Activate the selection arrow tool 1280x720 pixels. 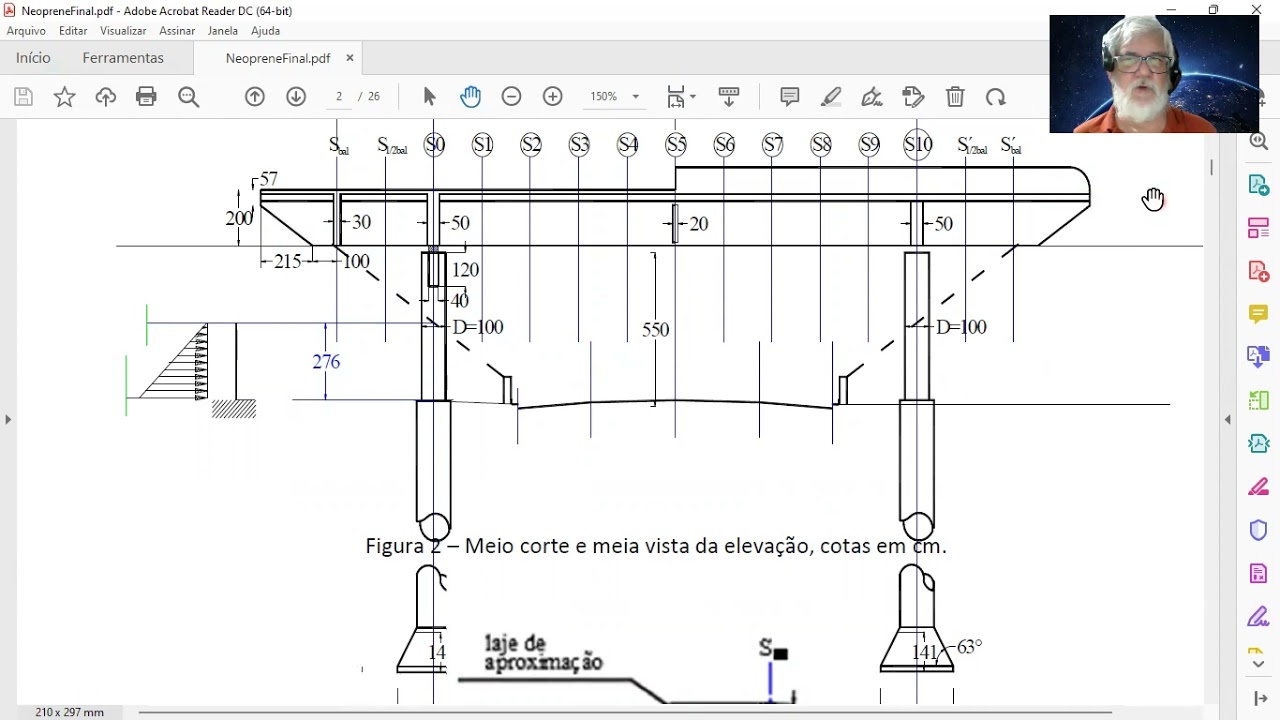[x=430, y=97]
